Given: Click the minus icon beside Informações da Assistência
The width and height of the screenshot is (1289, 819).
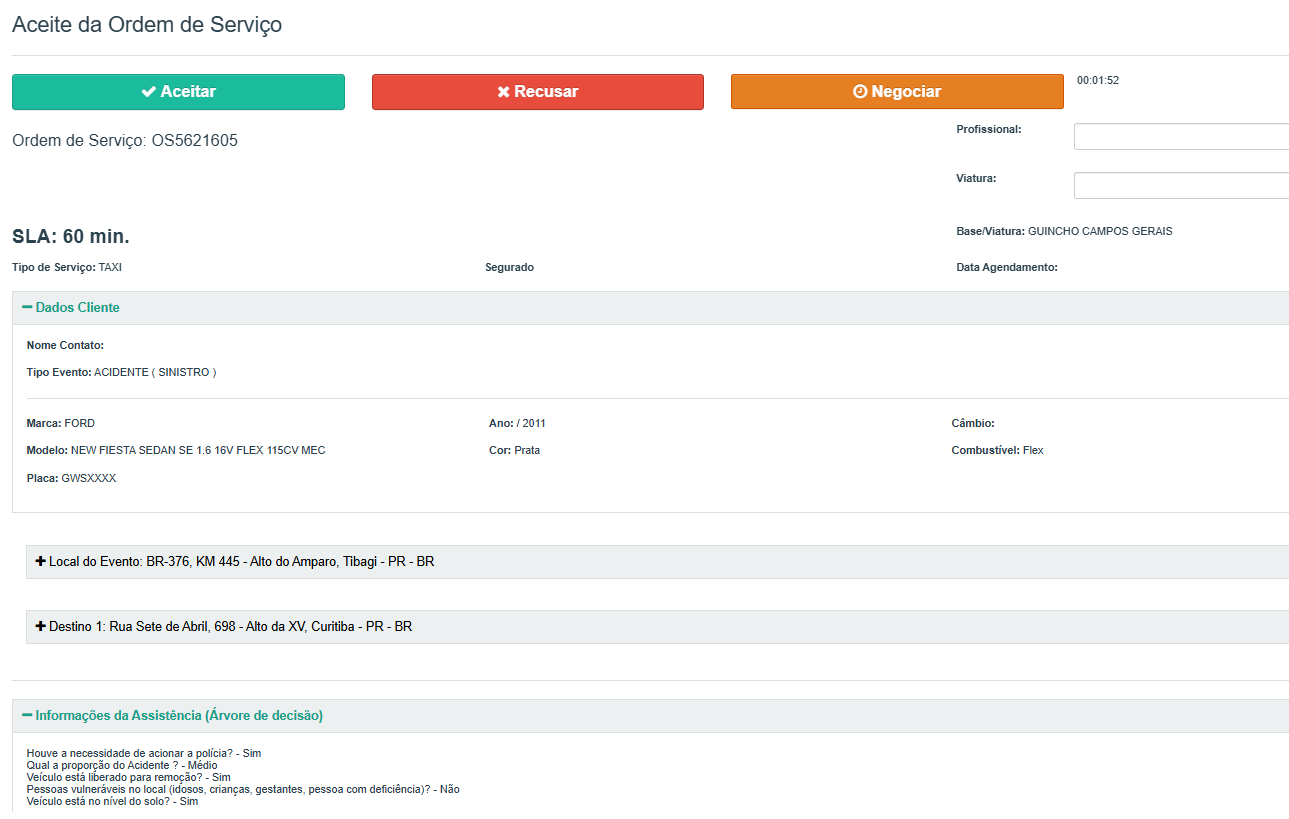Looking at the screenshot, I should (27, 716).
